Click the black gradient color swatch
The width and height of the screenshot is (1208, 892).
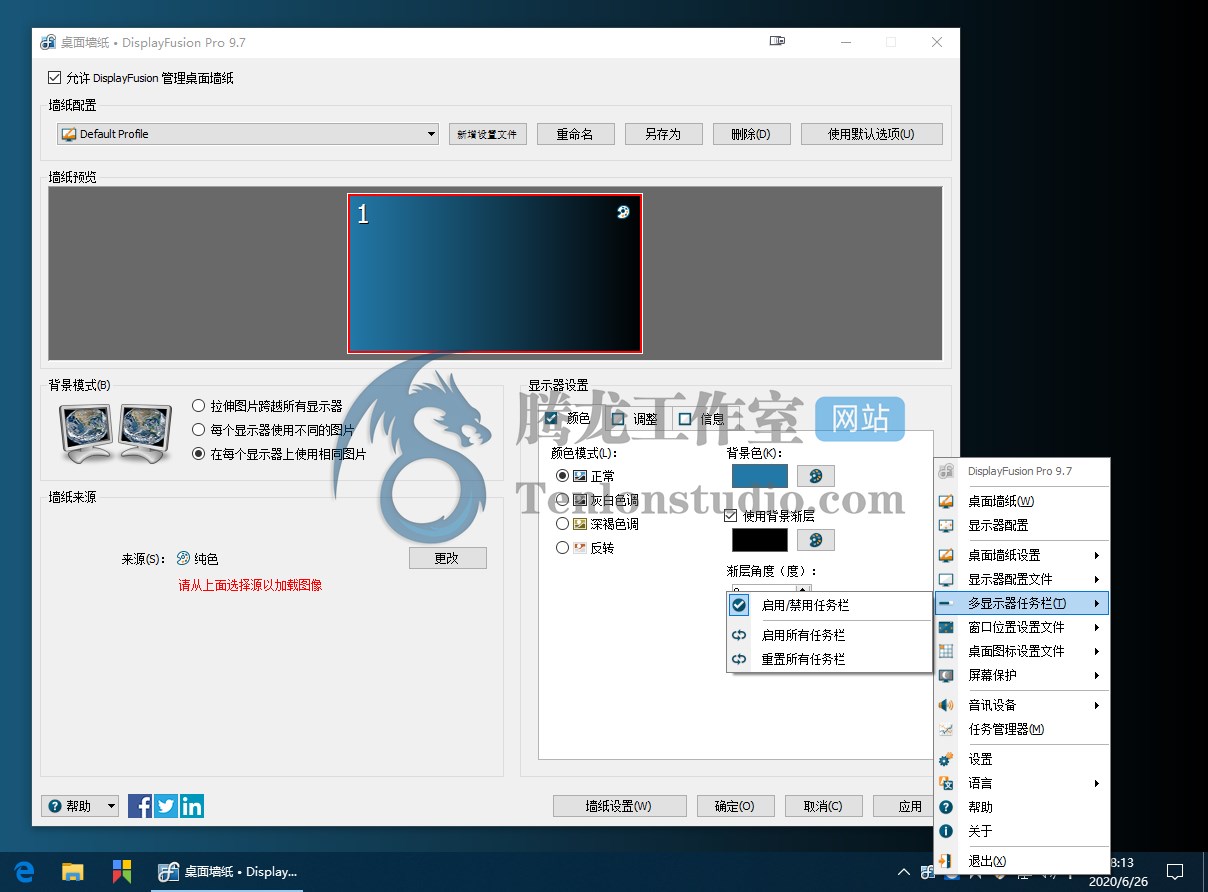coord(760,540)
